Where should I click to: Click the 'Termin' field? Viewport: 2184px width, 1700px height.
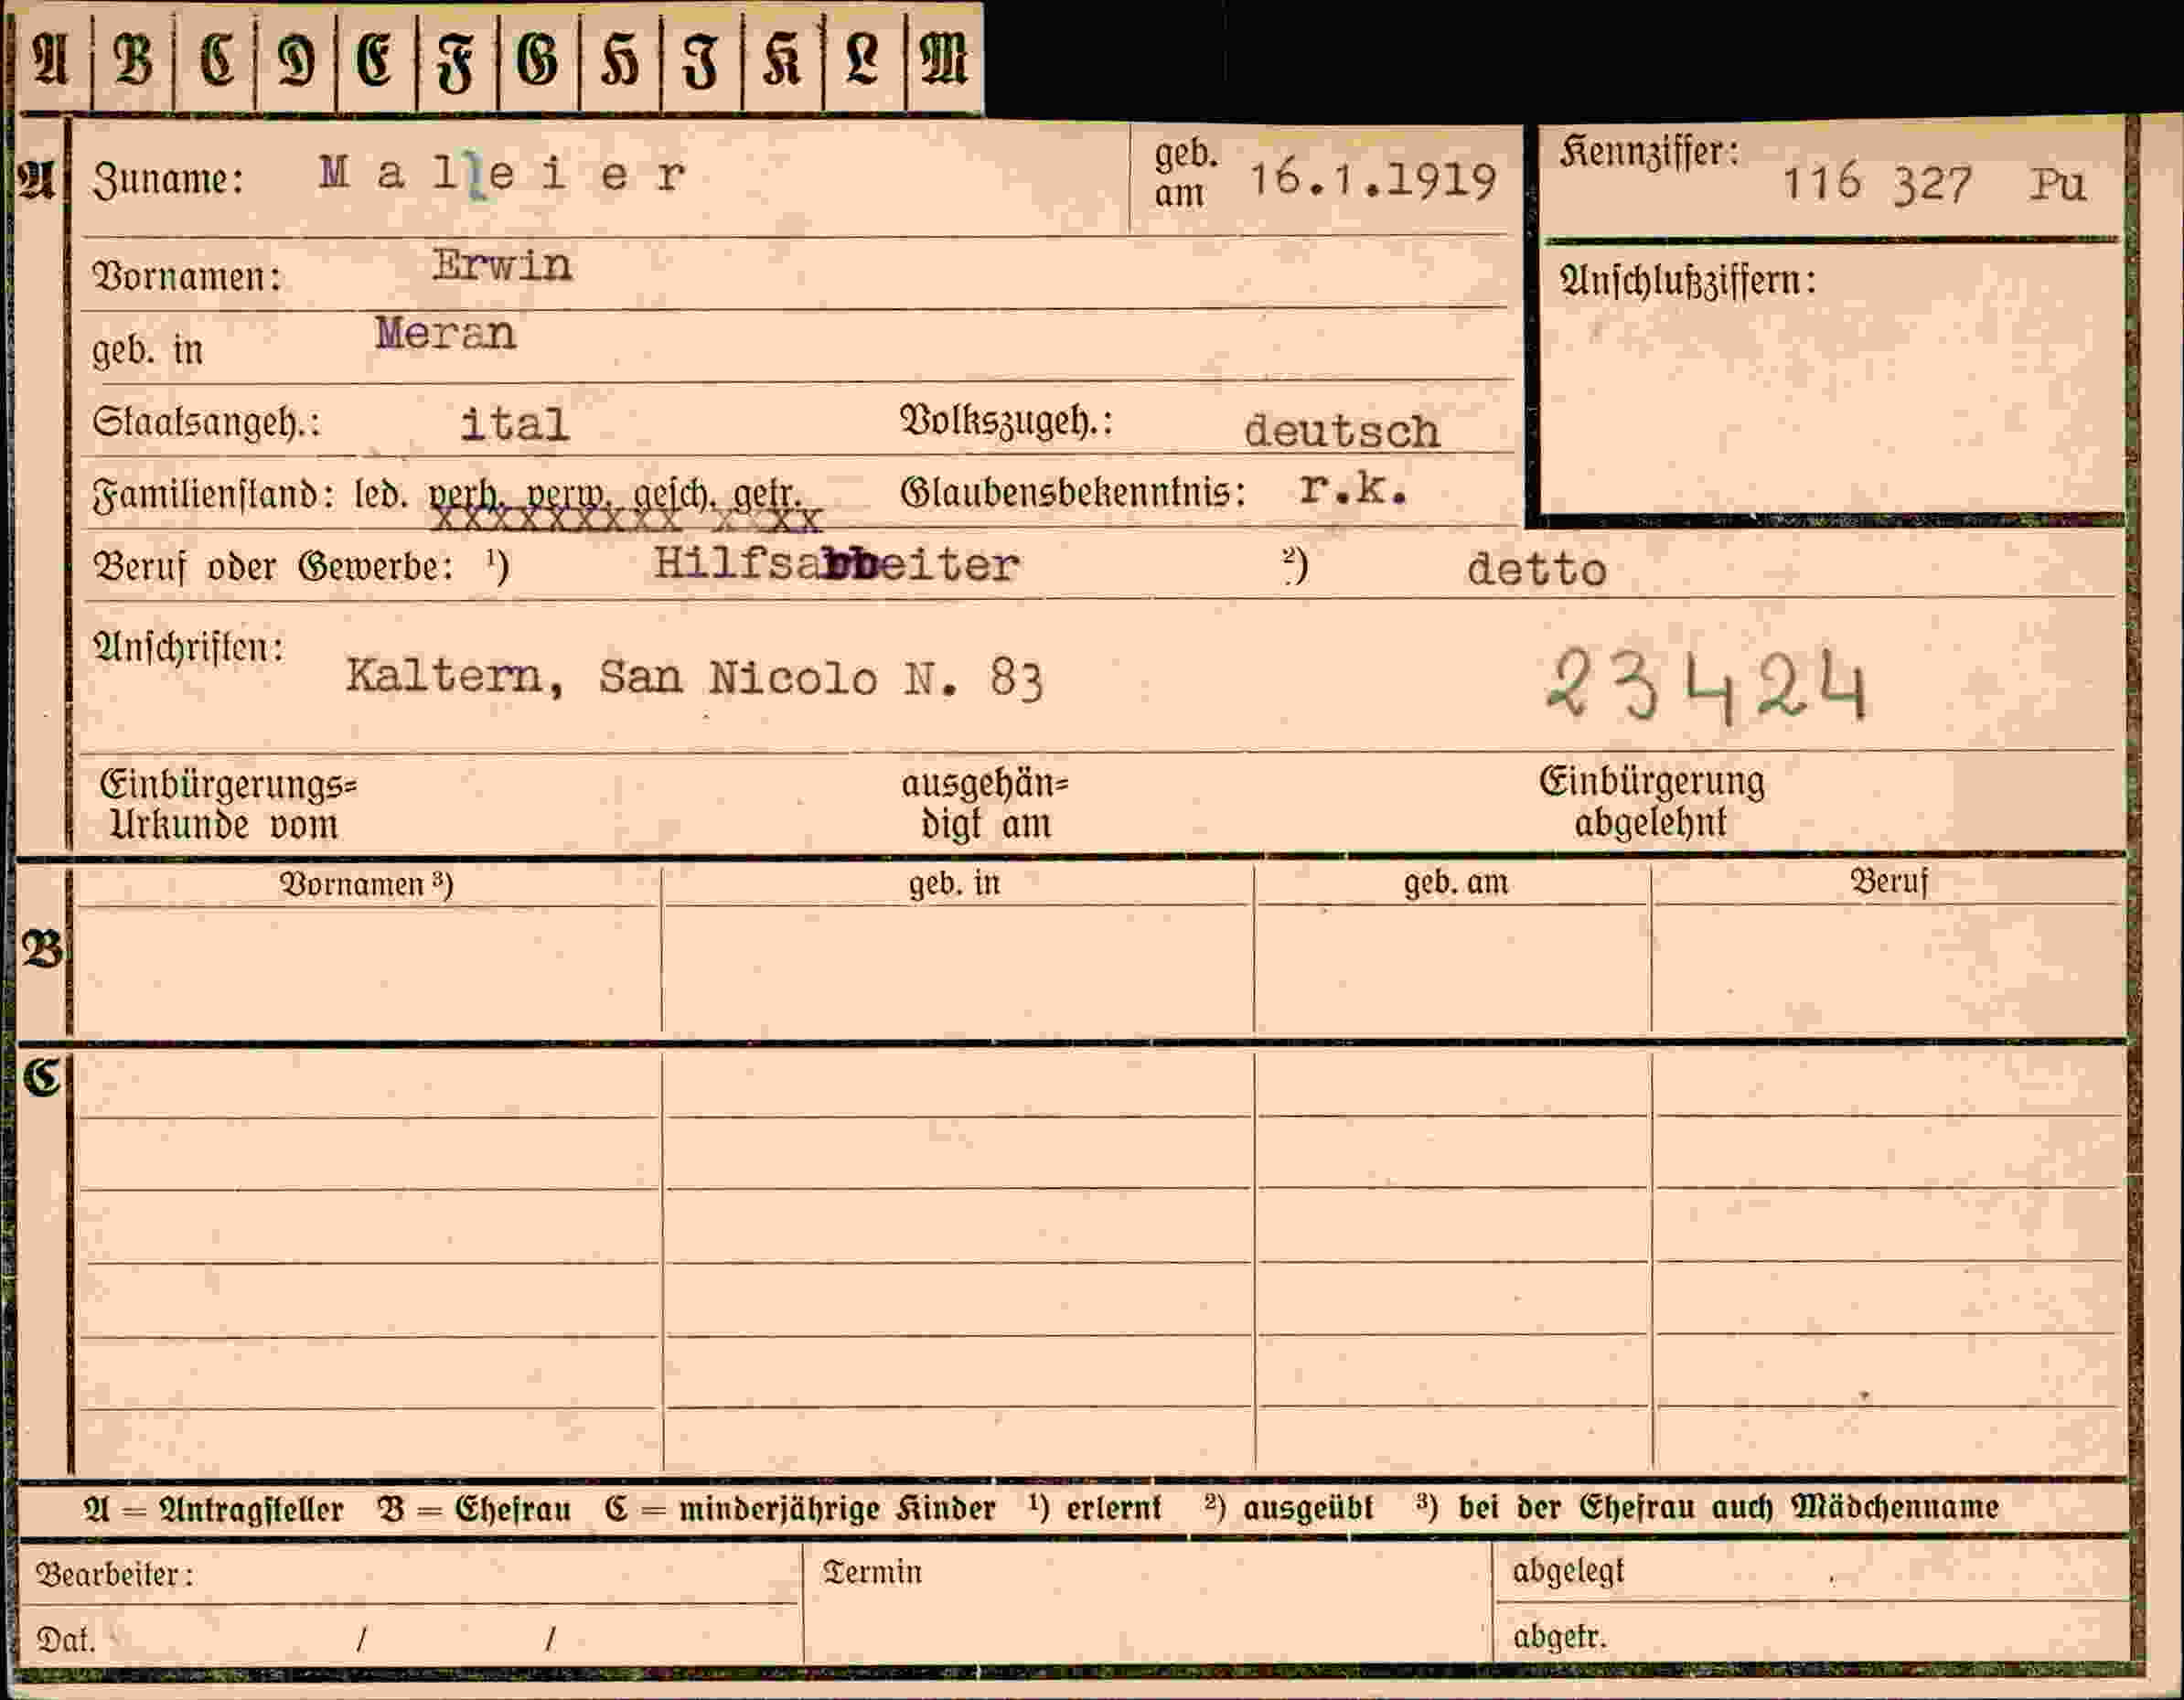click(1147, 1603)
